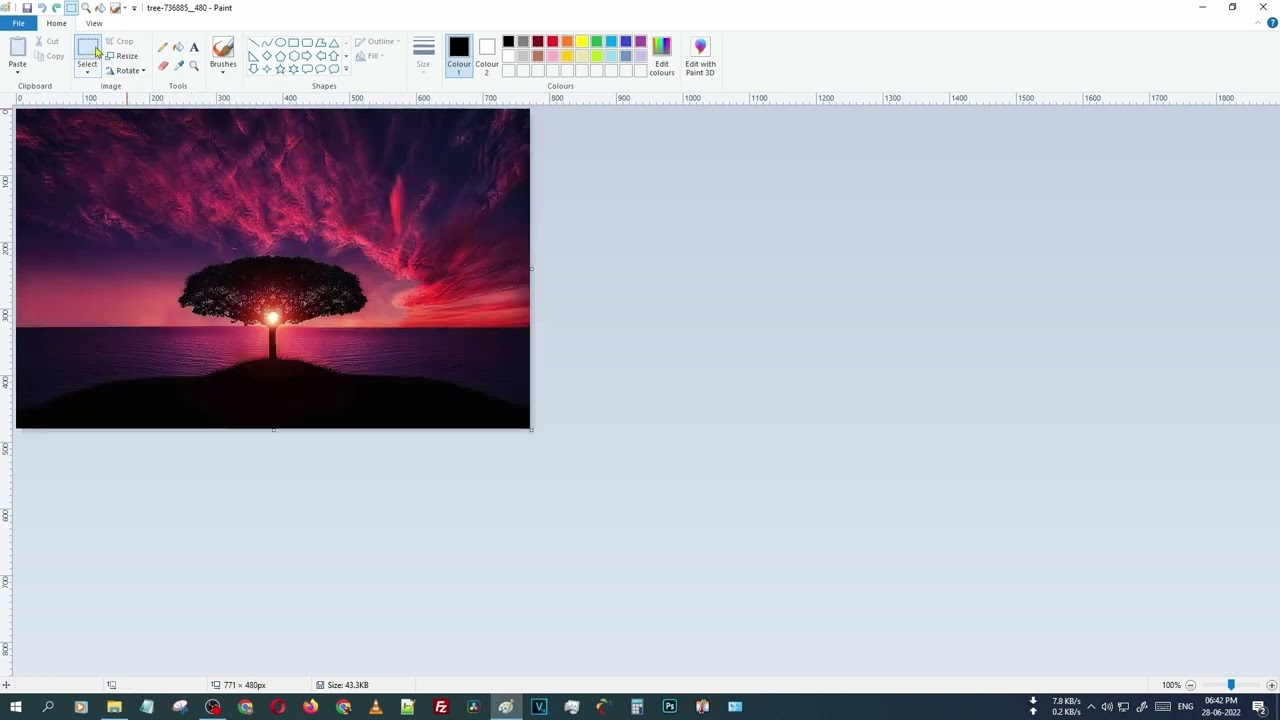This screenshot has height=720, width=1280.
Task: Click the Windows Start button
Action: 15,707
